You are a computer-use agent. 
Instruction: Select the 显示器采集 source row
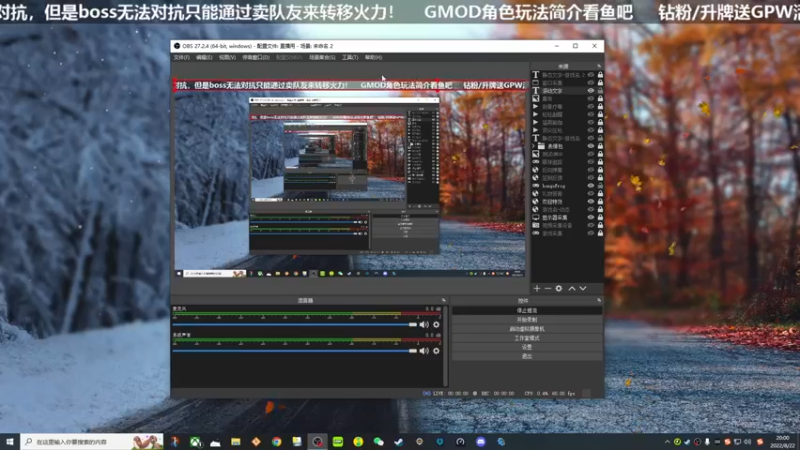567,217
